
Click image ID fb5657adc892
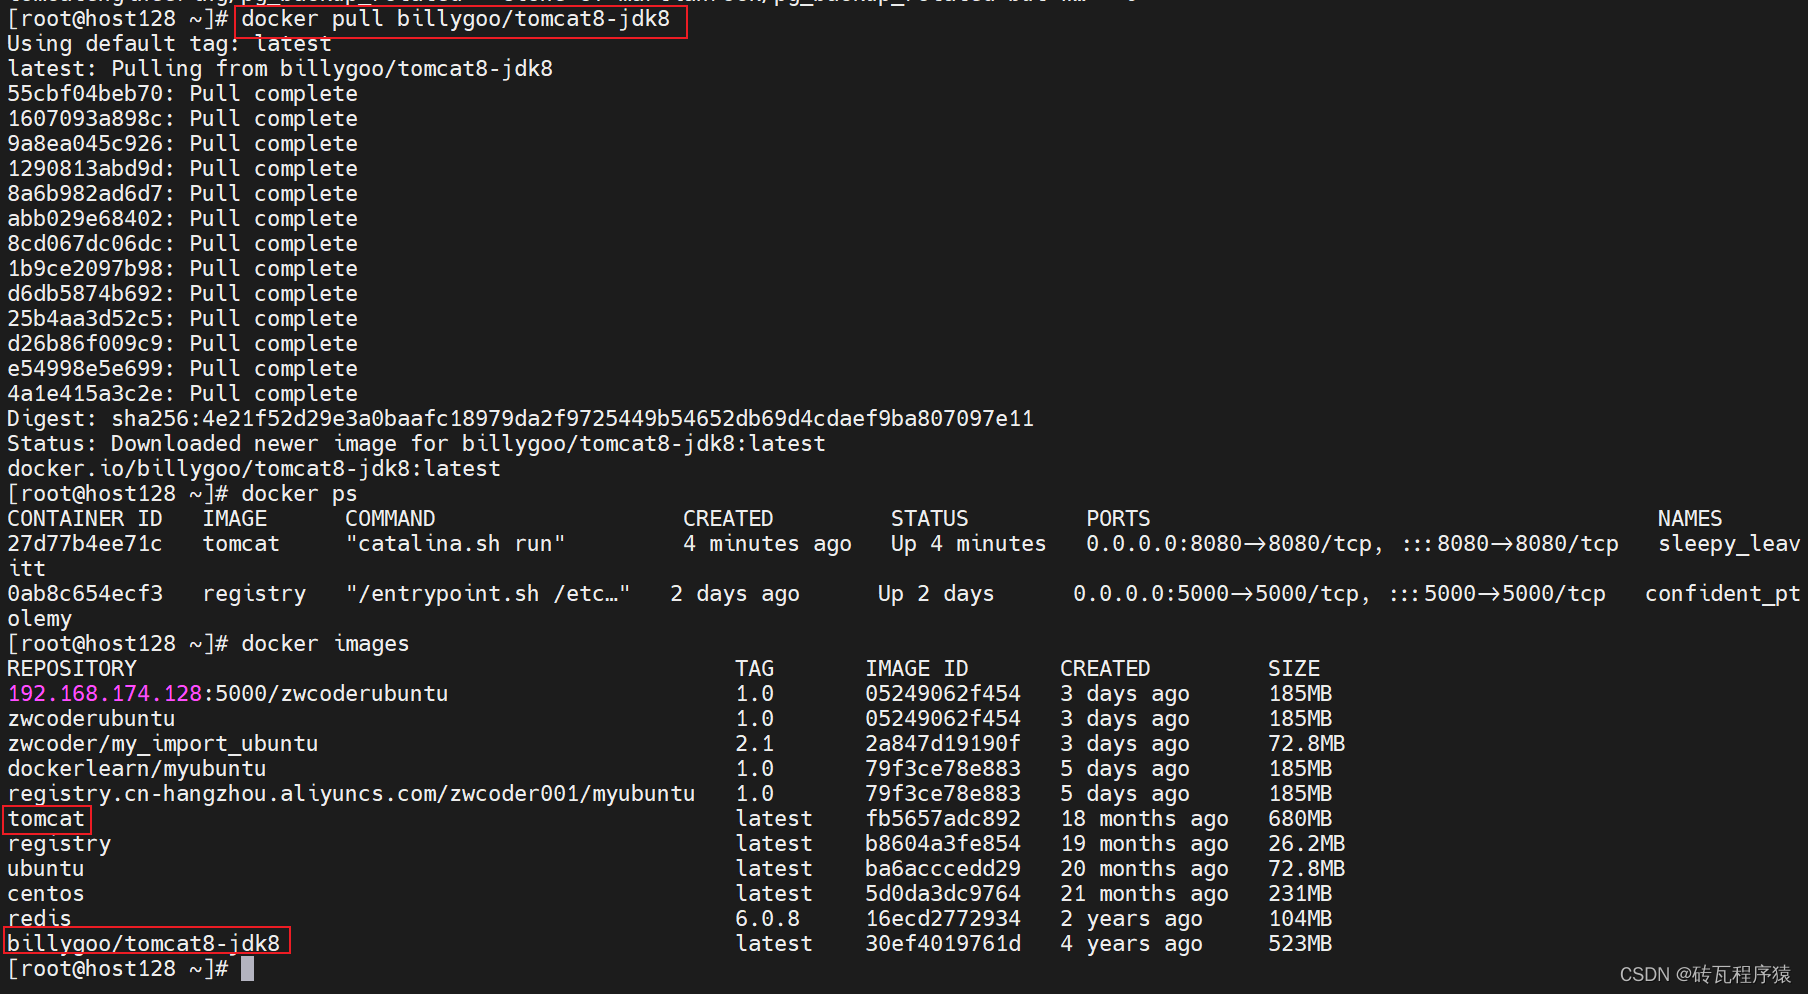pos(943,819)
